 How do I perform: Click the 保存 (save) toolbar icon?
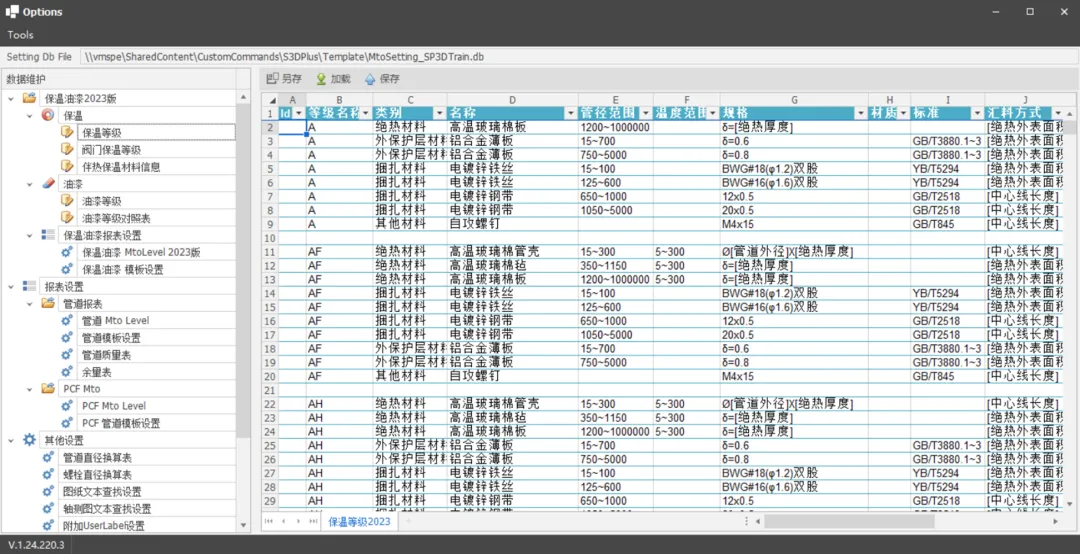click(x=370, y=79)
